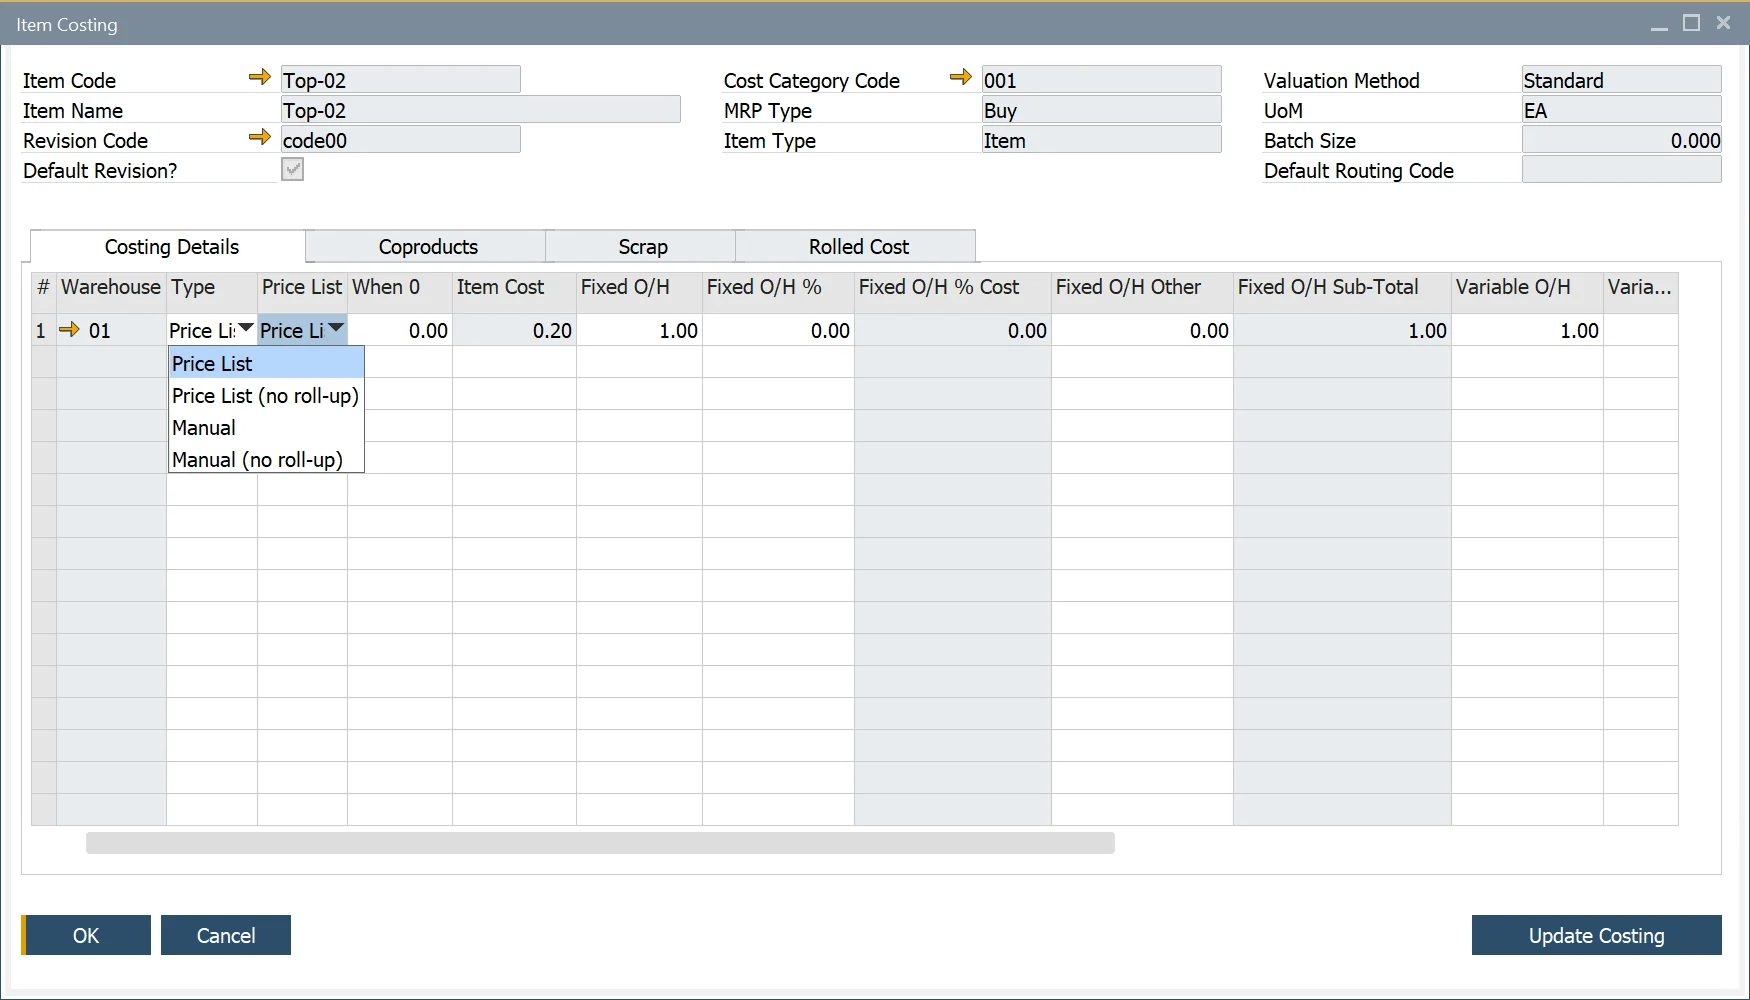Choose Manual (no roll-up) from the list
Image resolution: width=1750 pixels, height=1000 pixels.
(258, 459)
